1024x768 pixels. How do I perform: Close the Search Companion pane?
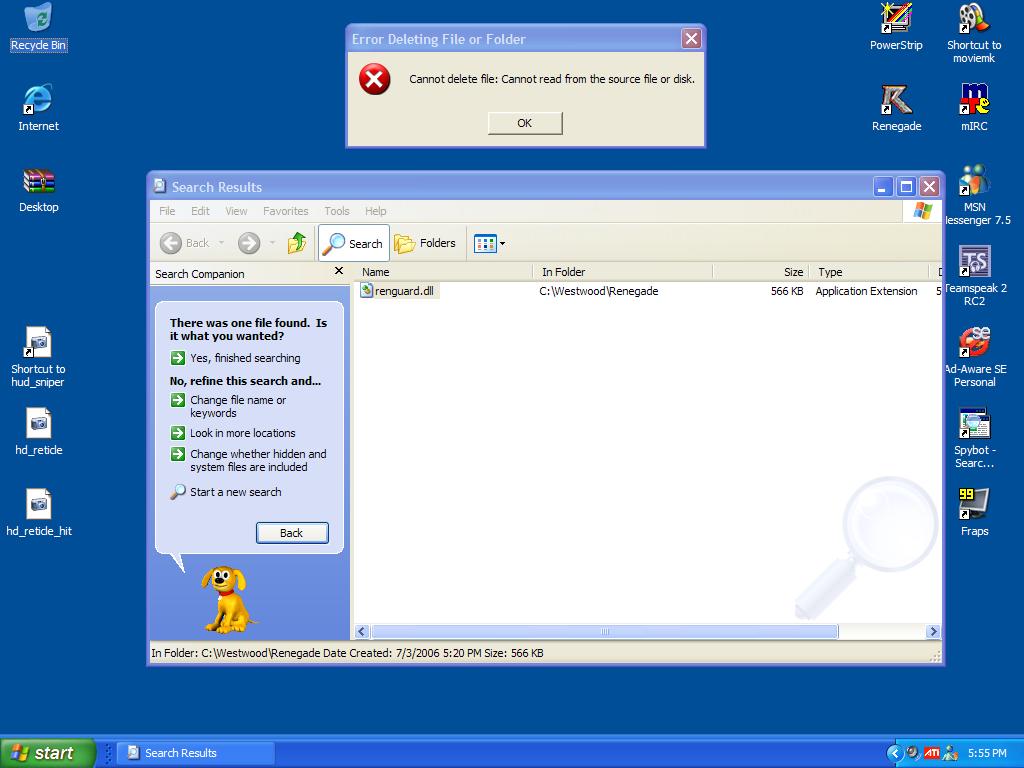(338, 271)
